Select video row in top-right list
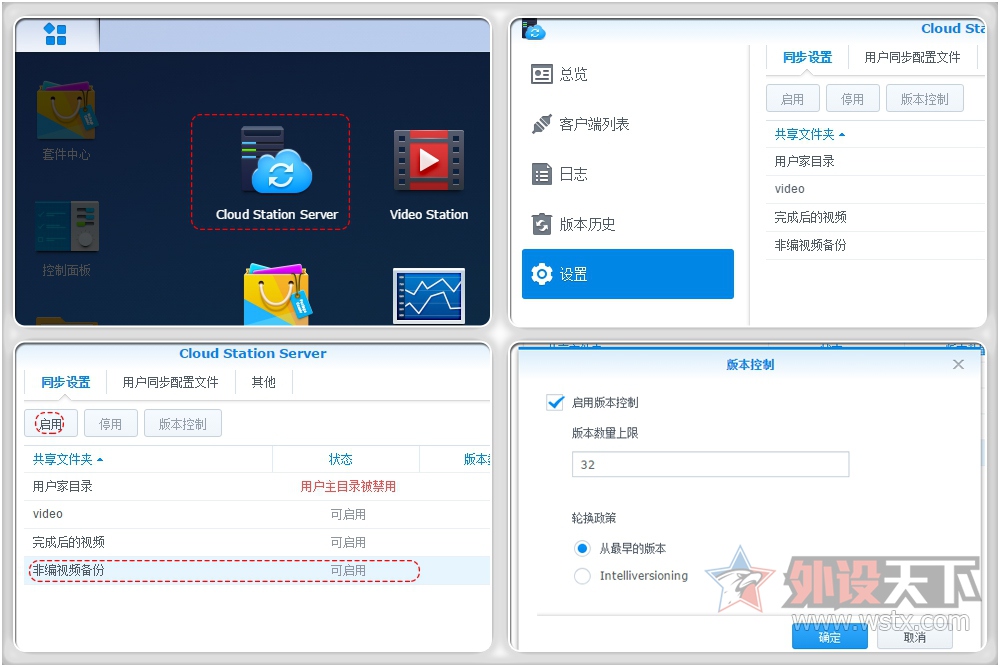The image size is (1000, 667). point(875,189)
